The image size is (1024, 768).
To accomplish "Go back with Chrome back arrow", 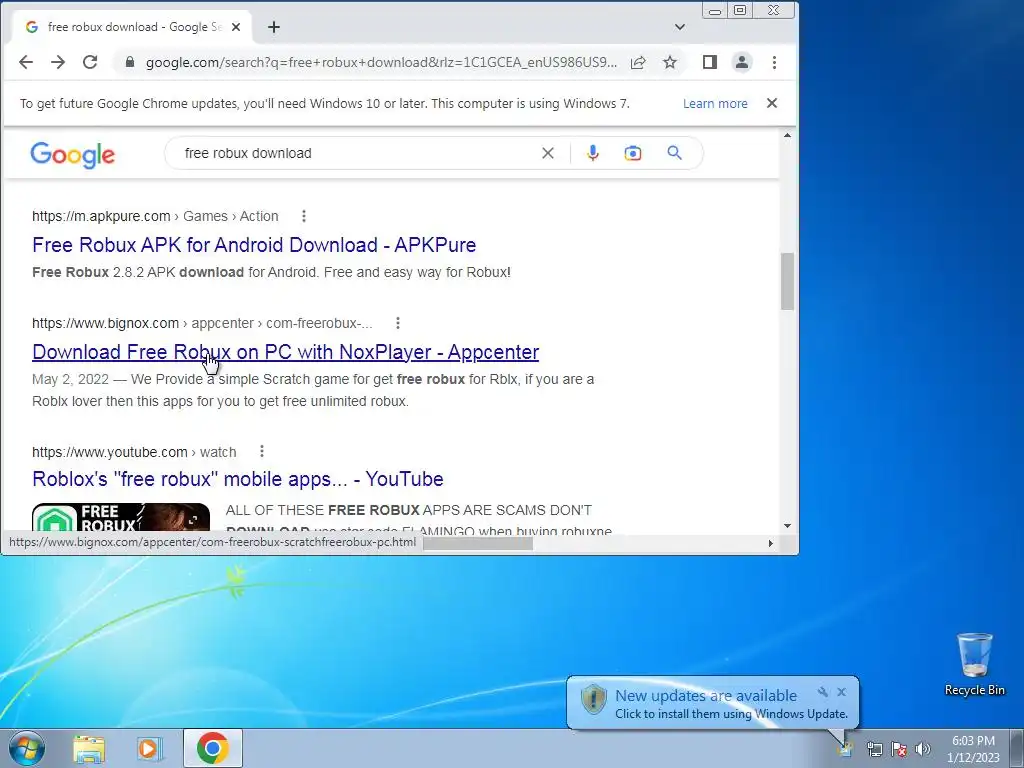I will (25, 62).
